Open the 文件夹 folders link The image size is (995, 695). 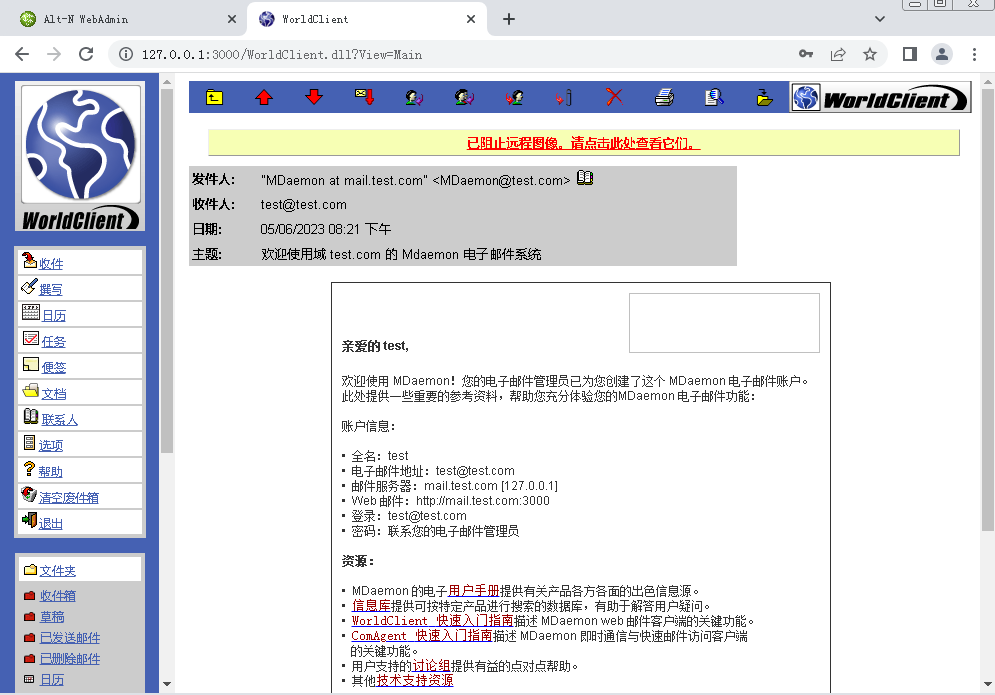pyautogui.click(x=58, y=571)
